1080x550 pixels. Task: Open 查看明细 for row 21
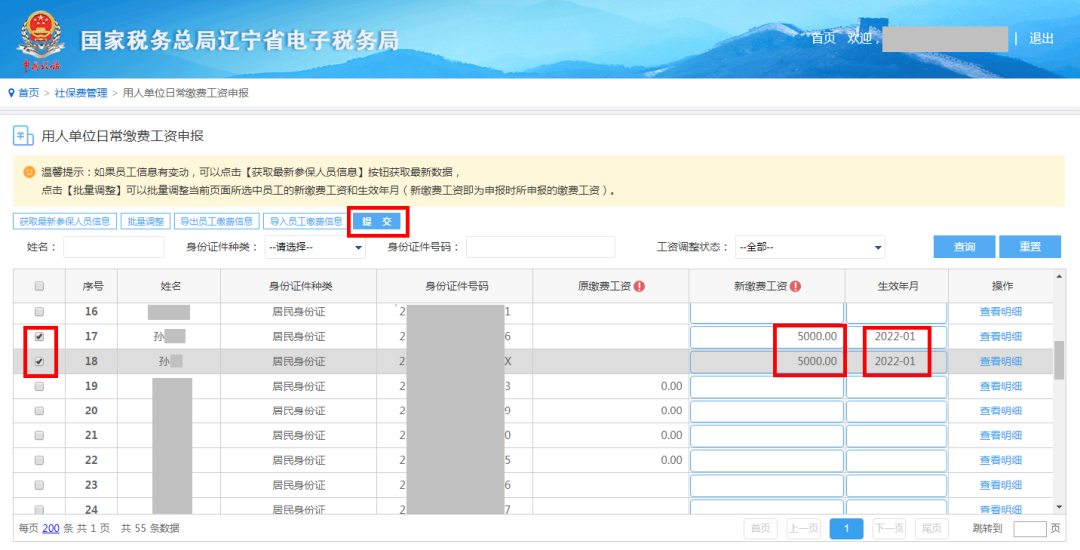(x=1001, y=436)
